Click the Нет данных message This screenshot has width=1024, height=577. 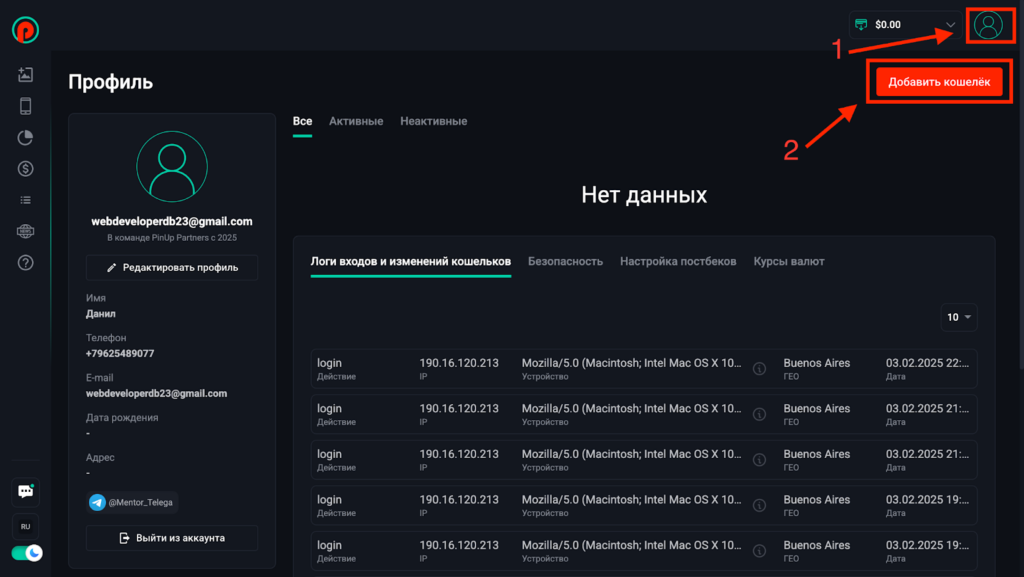click(644, 195)
